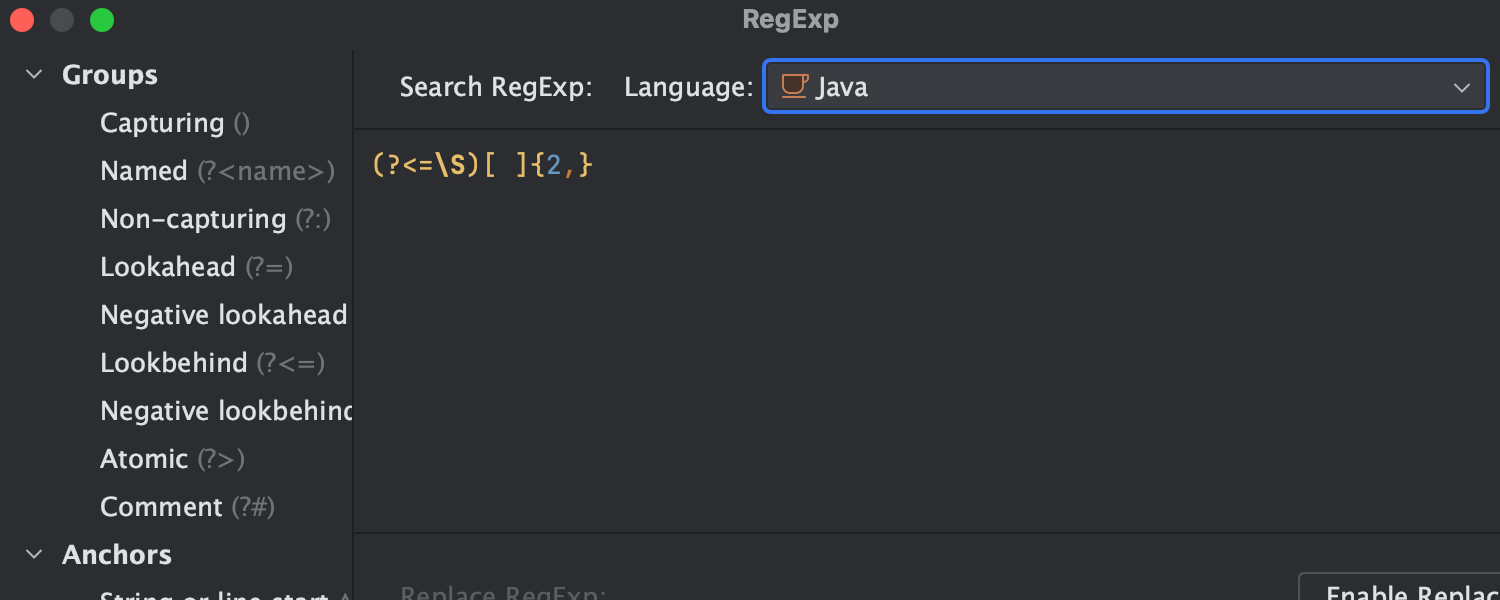Close the RegExp window
Screen dimensions: 1500x600
click(22, 20)
